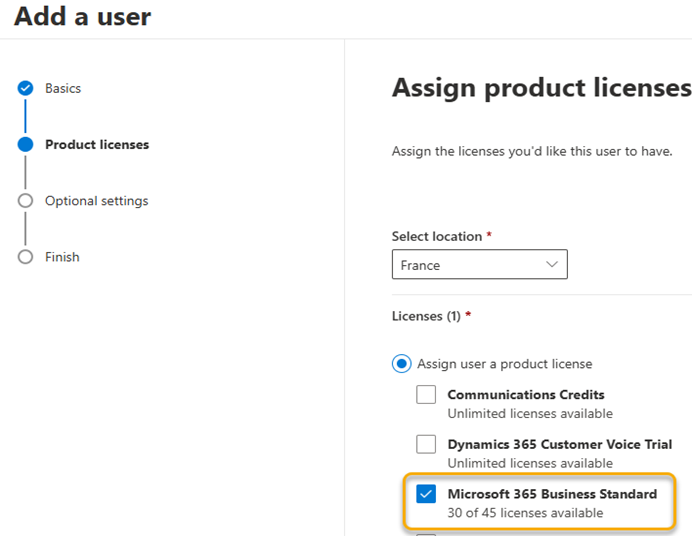Viewport: 692px width, 536px height.
Task: Click the Basics completed checkmark icon
Action: 25,88
